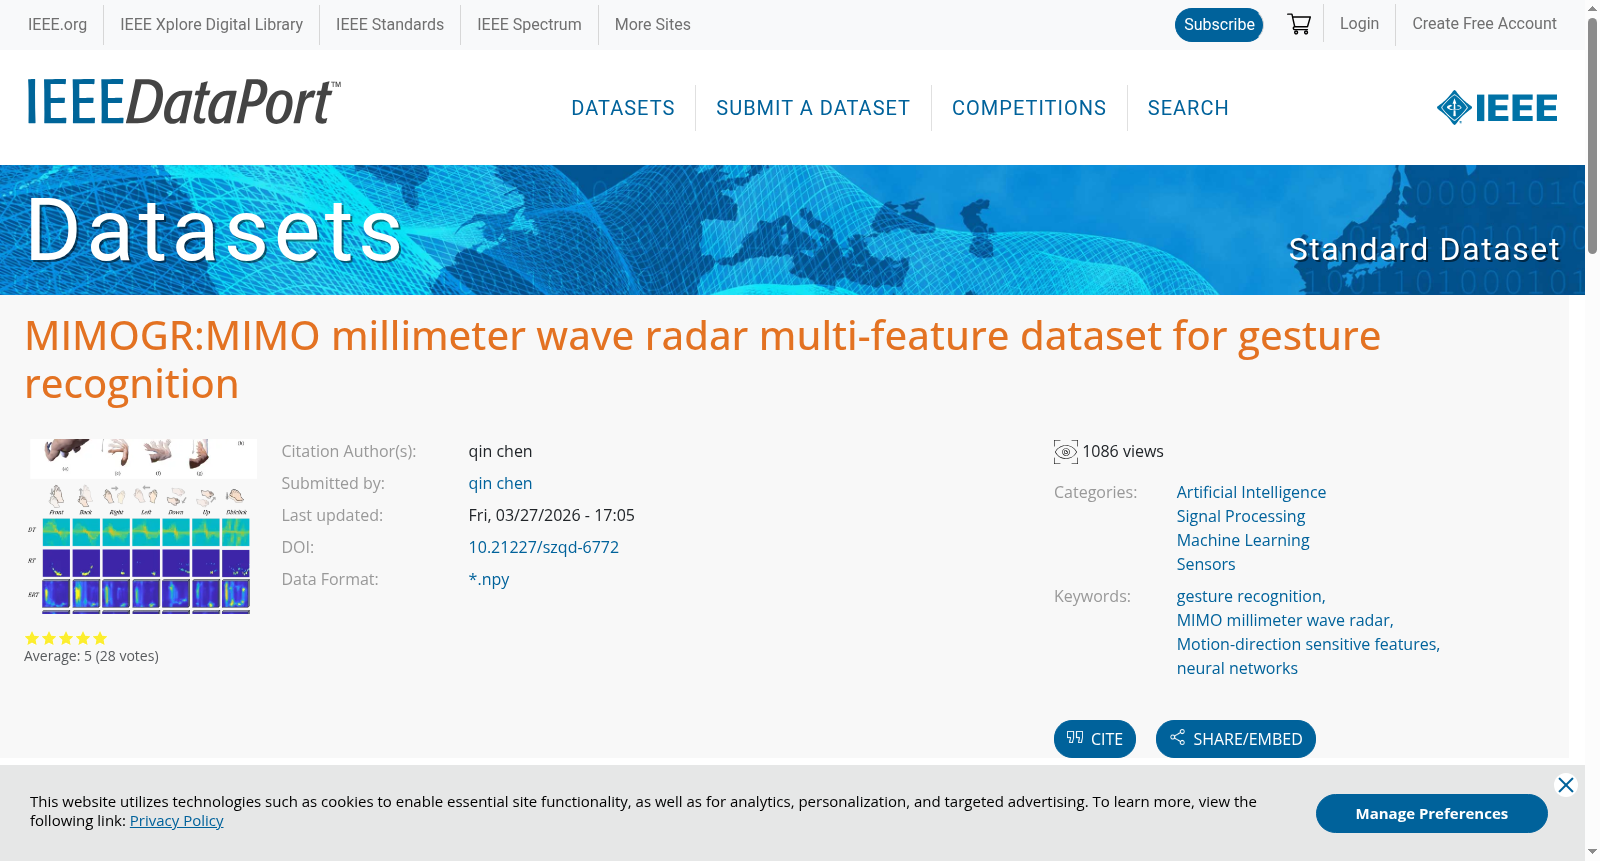The width and height of the screenshot is (1600, 861).
Task: Click the views eye icon
Action: pos(1066,452)
